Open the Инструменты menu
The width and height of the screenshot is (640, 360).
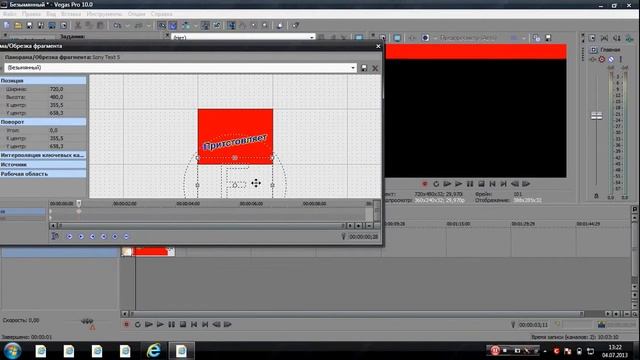(104, 14)
